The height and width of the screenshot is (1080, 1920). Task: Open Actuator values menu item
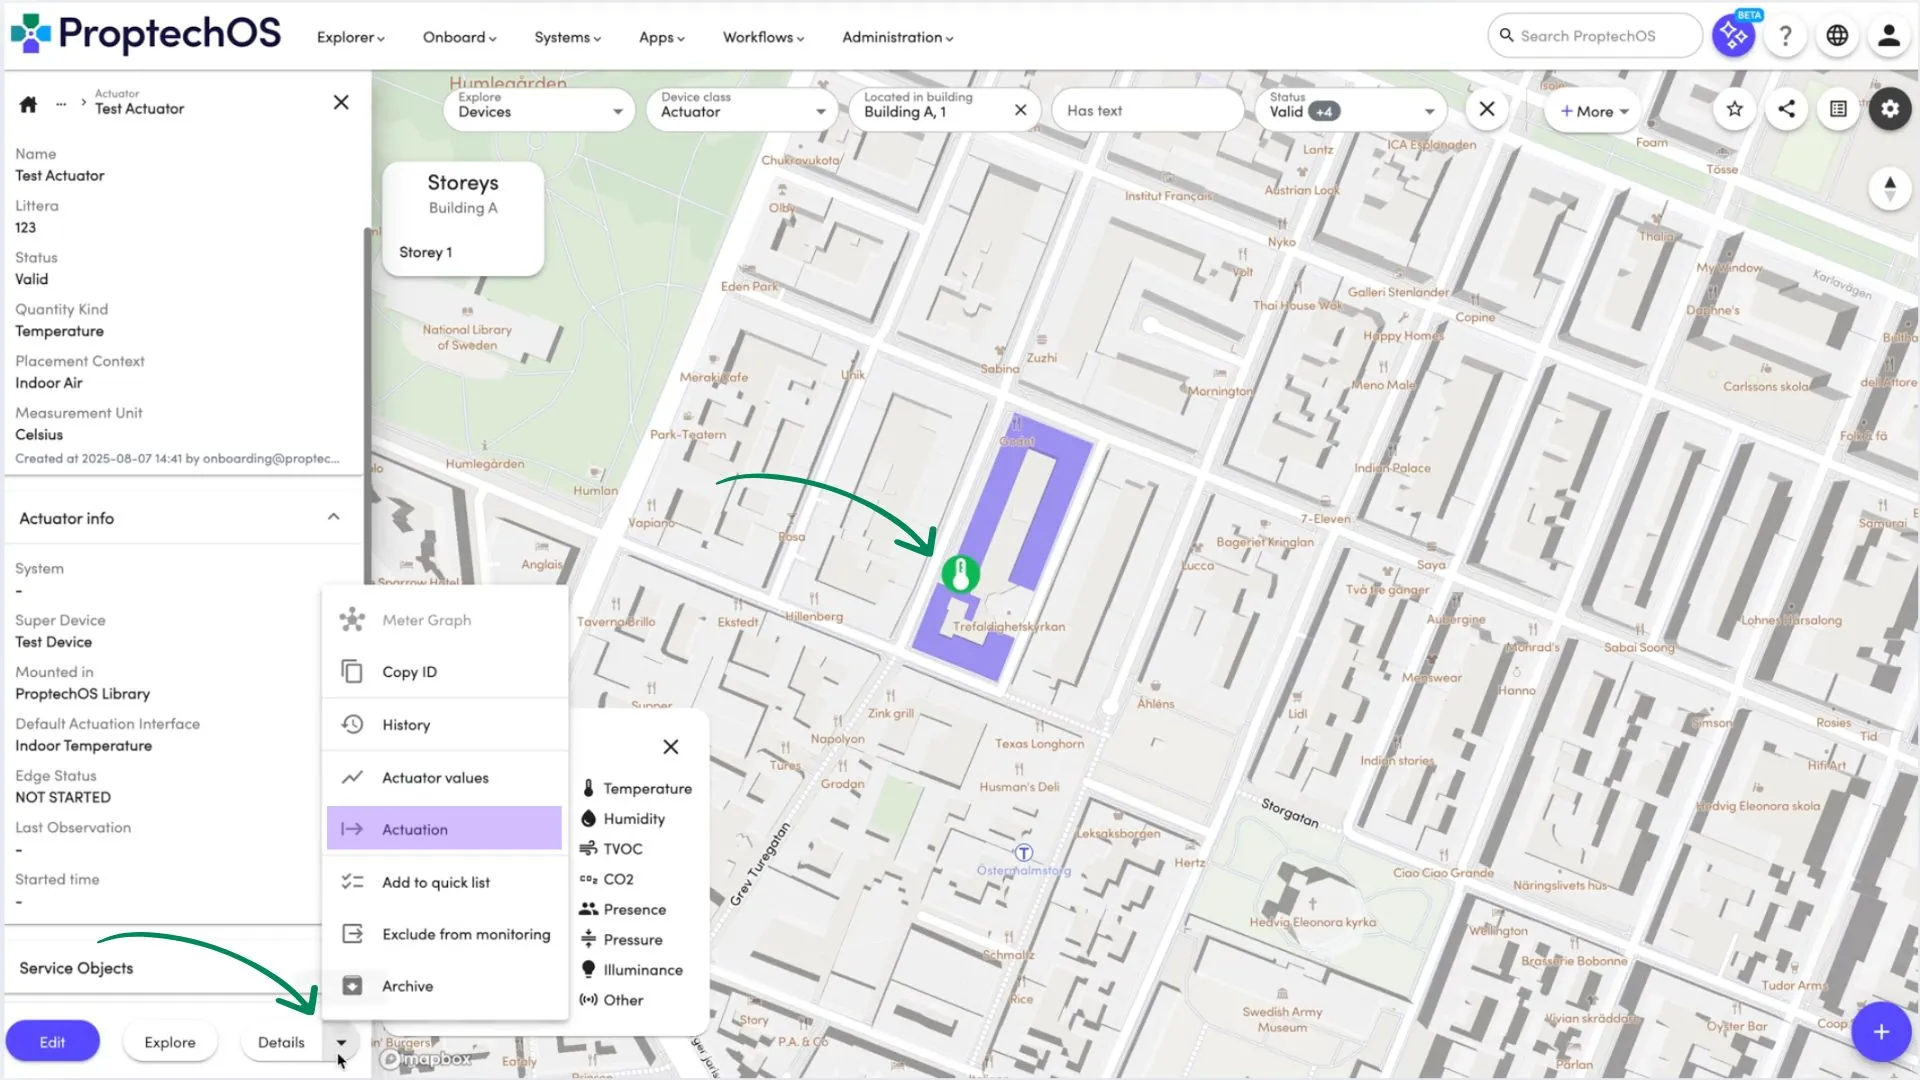(445, 778)
